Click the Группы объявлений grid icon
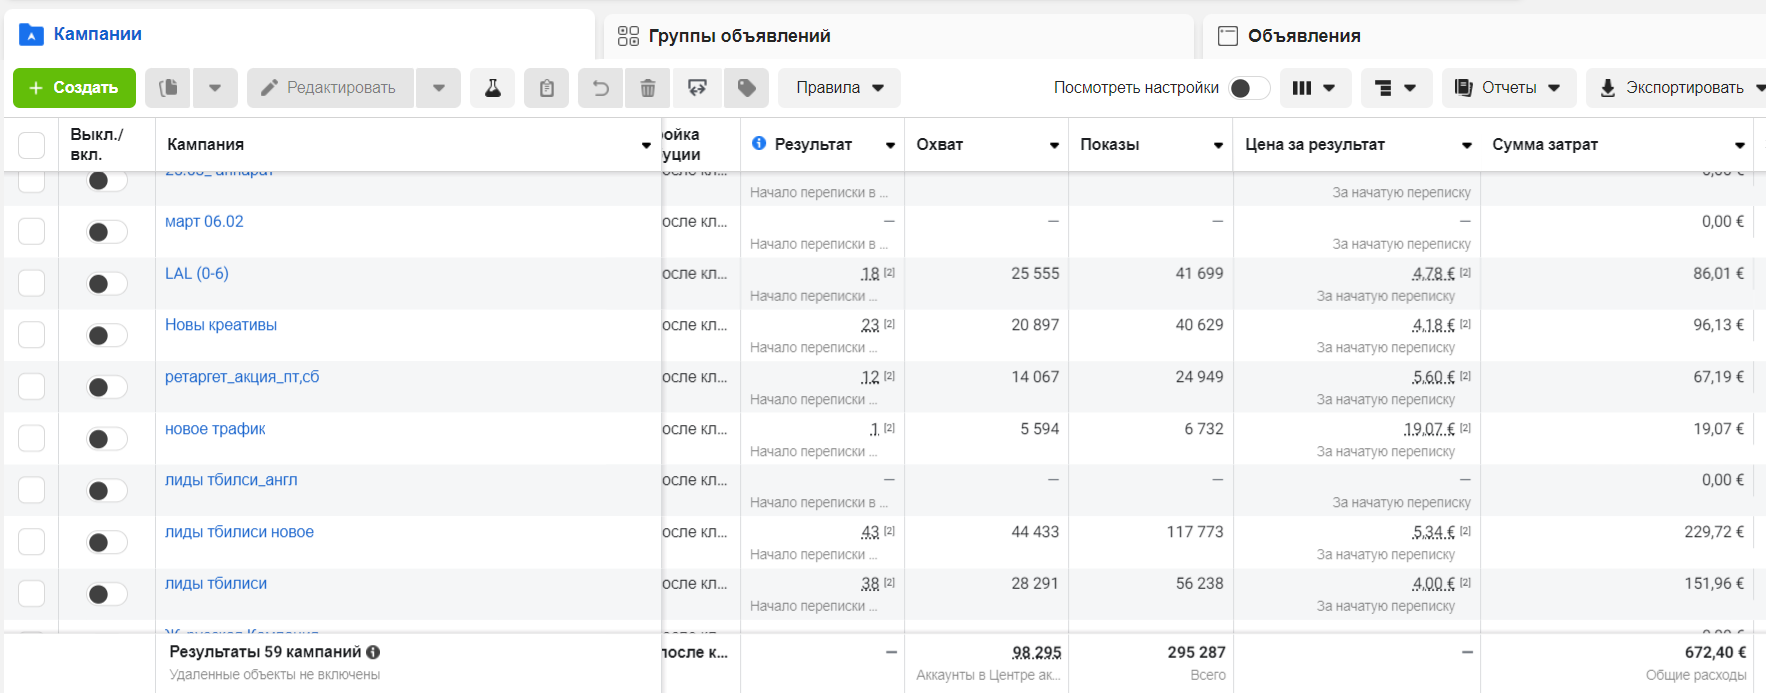Screen dimensions: 1766x693 pos(628,36)
